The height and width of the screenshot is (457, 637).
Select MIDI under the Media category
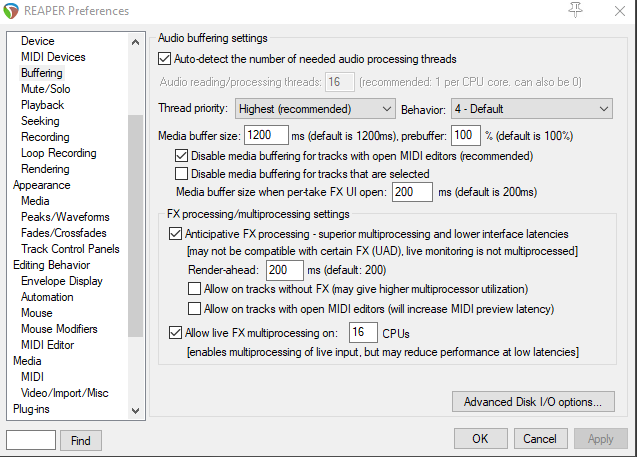click(32, 377)
